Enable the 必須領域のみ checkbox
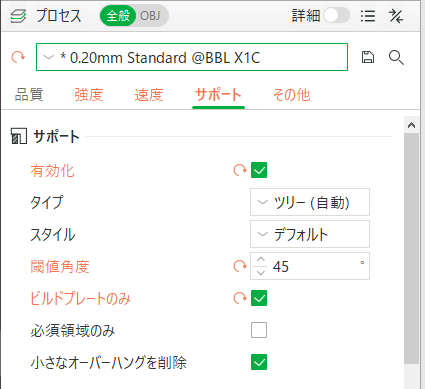The width and height of the screenshot is (425, 389). click(x=259, y=330)
